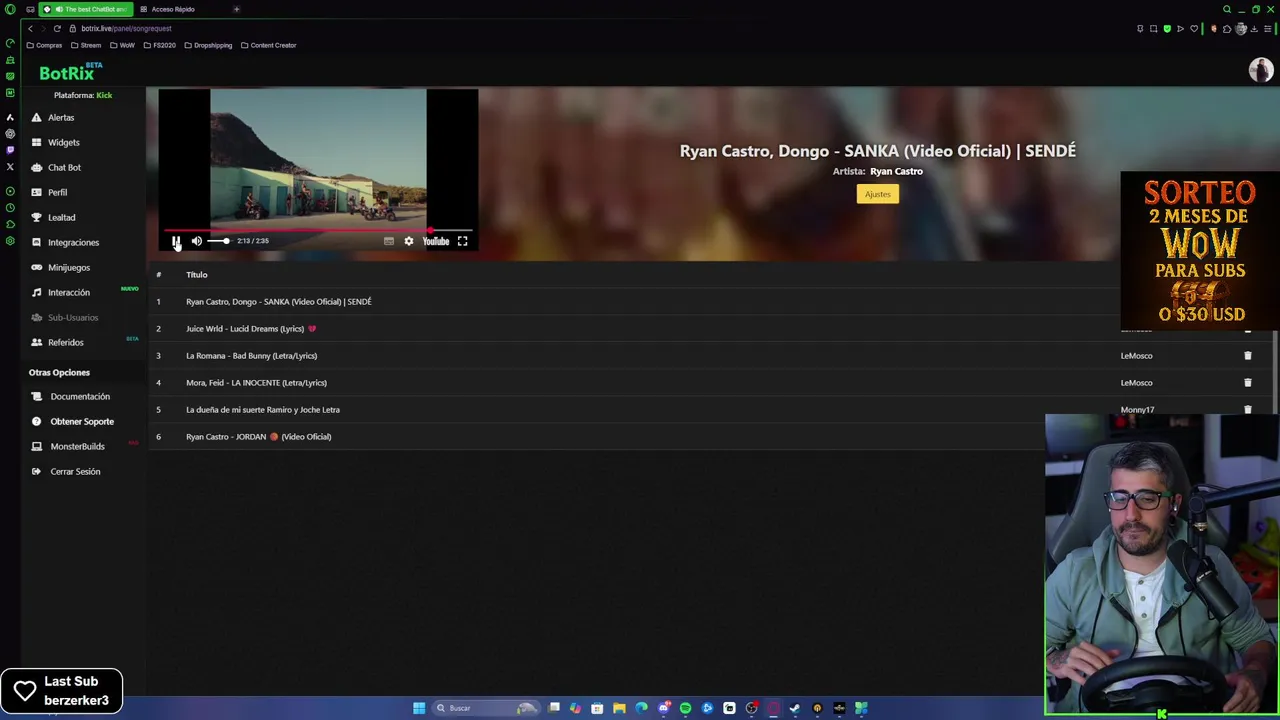Screen dimensions: 1280x720
Task: Click the Título column header
Action: [x=196, y=274]
